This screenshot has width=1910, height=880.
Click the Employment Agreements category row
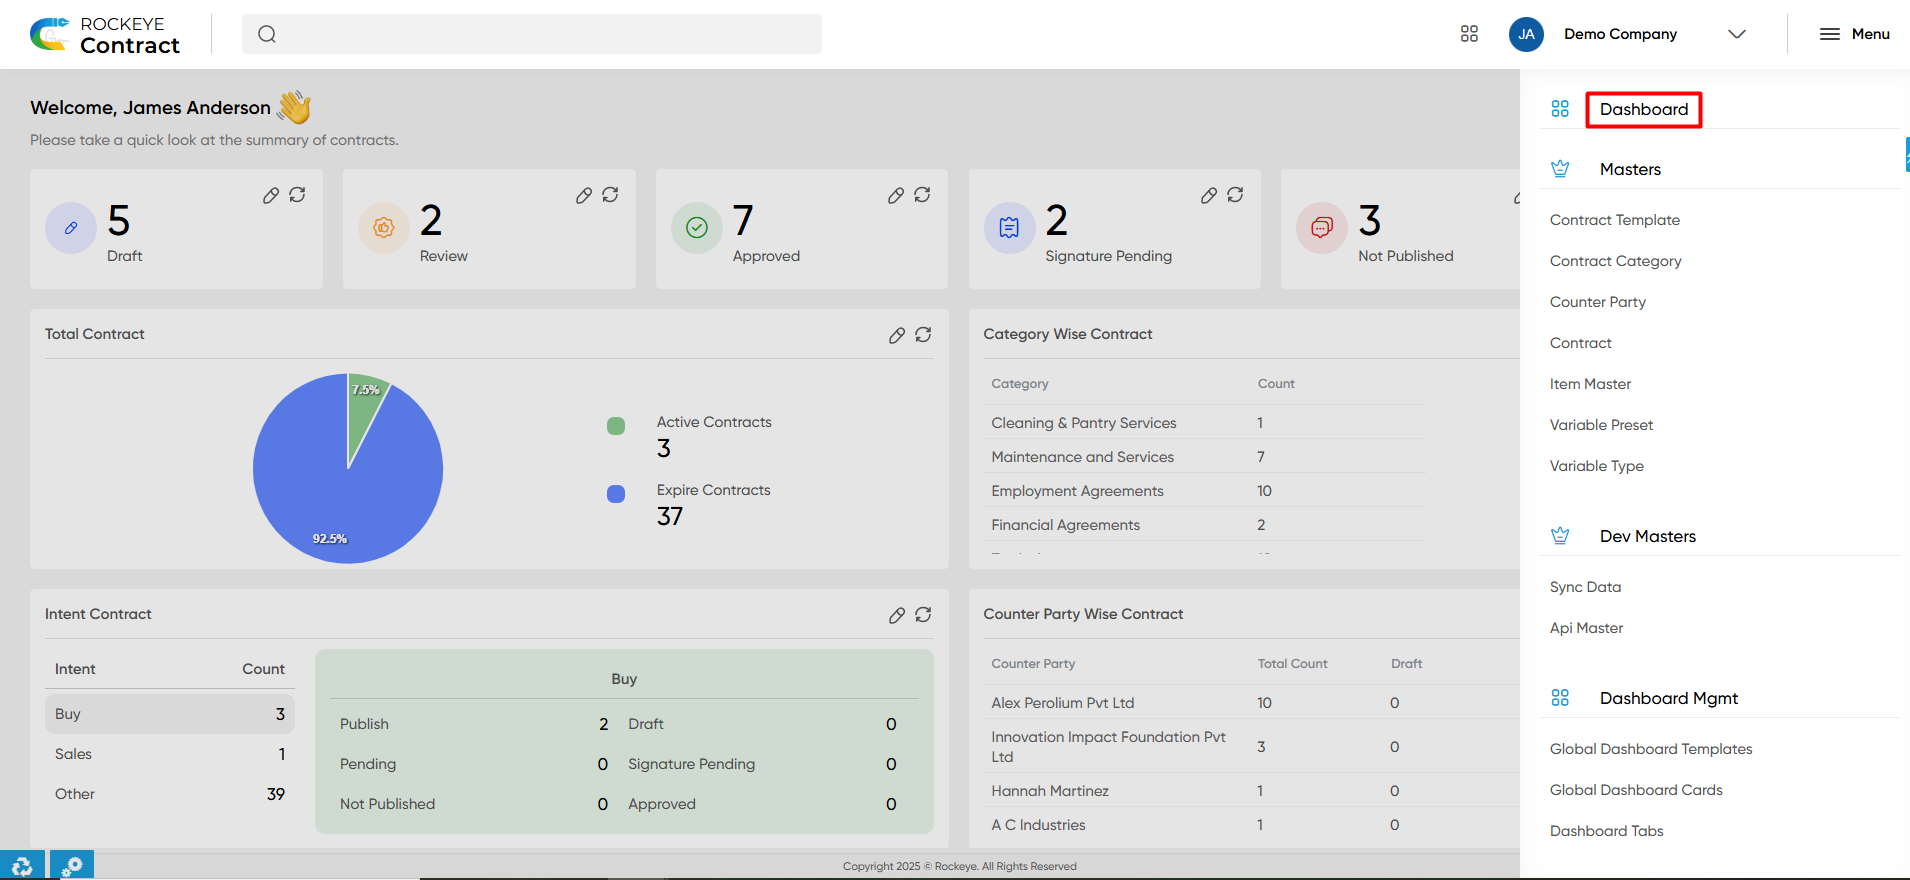[1205, 491]
